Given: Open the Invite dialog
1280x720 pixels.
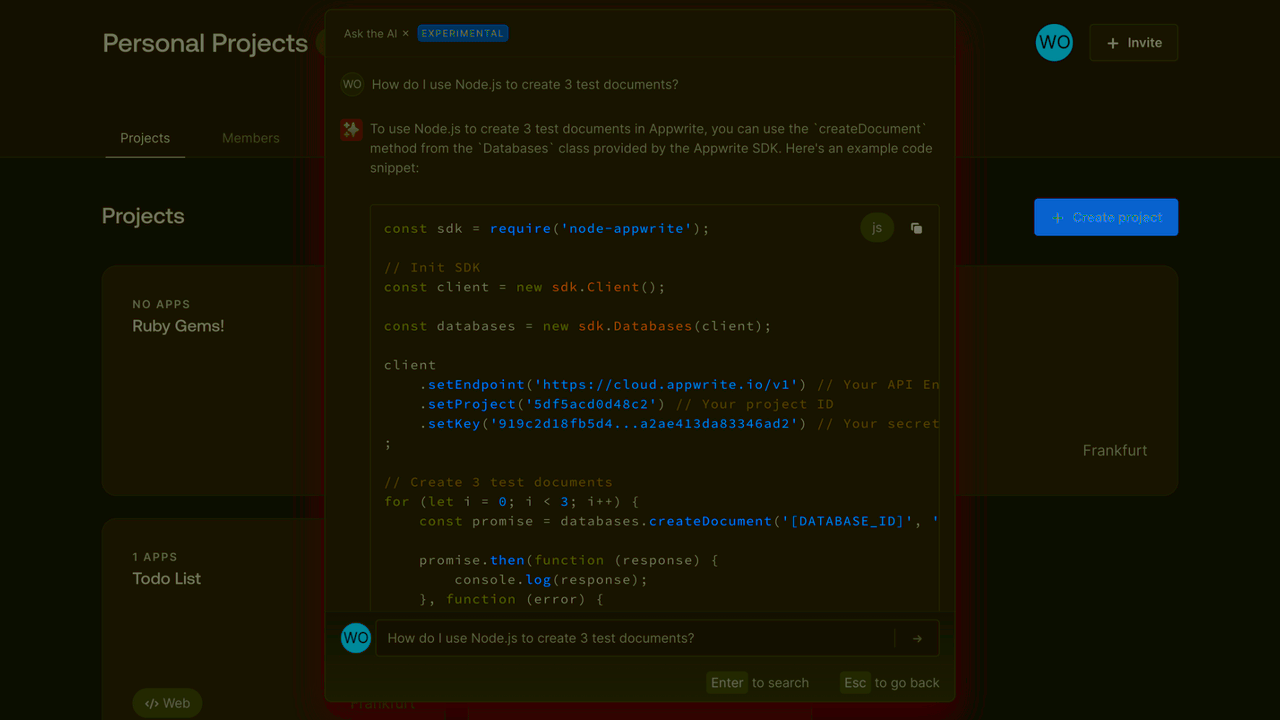Looking at the screenshot, I should 1133,42.
